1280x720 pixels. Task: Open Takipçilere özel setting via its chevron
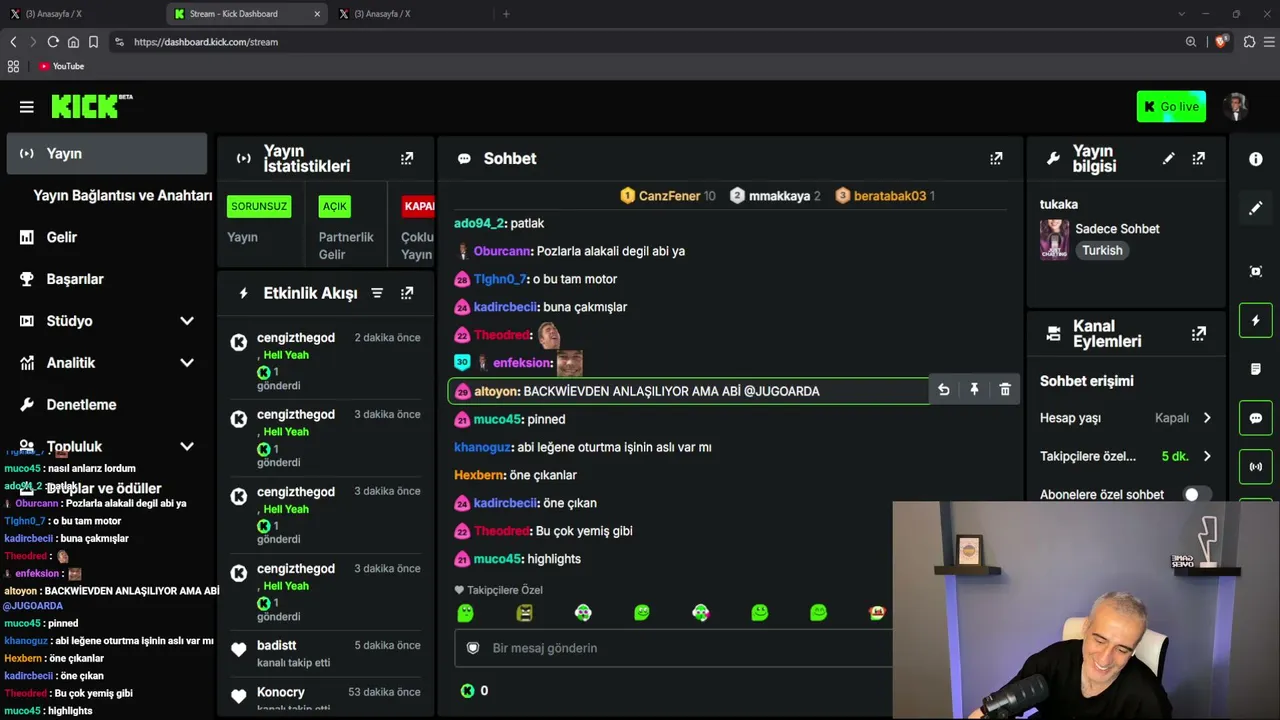point(1207,456)
